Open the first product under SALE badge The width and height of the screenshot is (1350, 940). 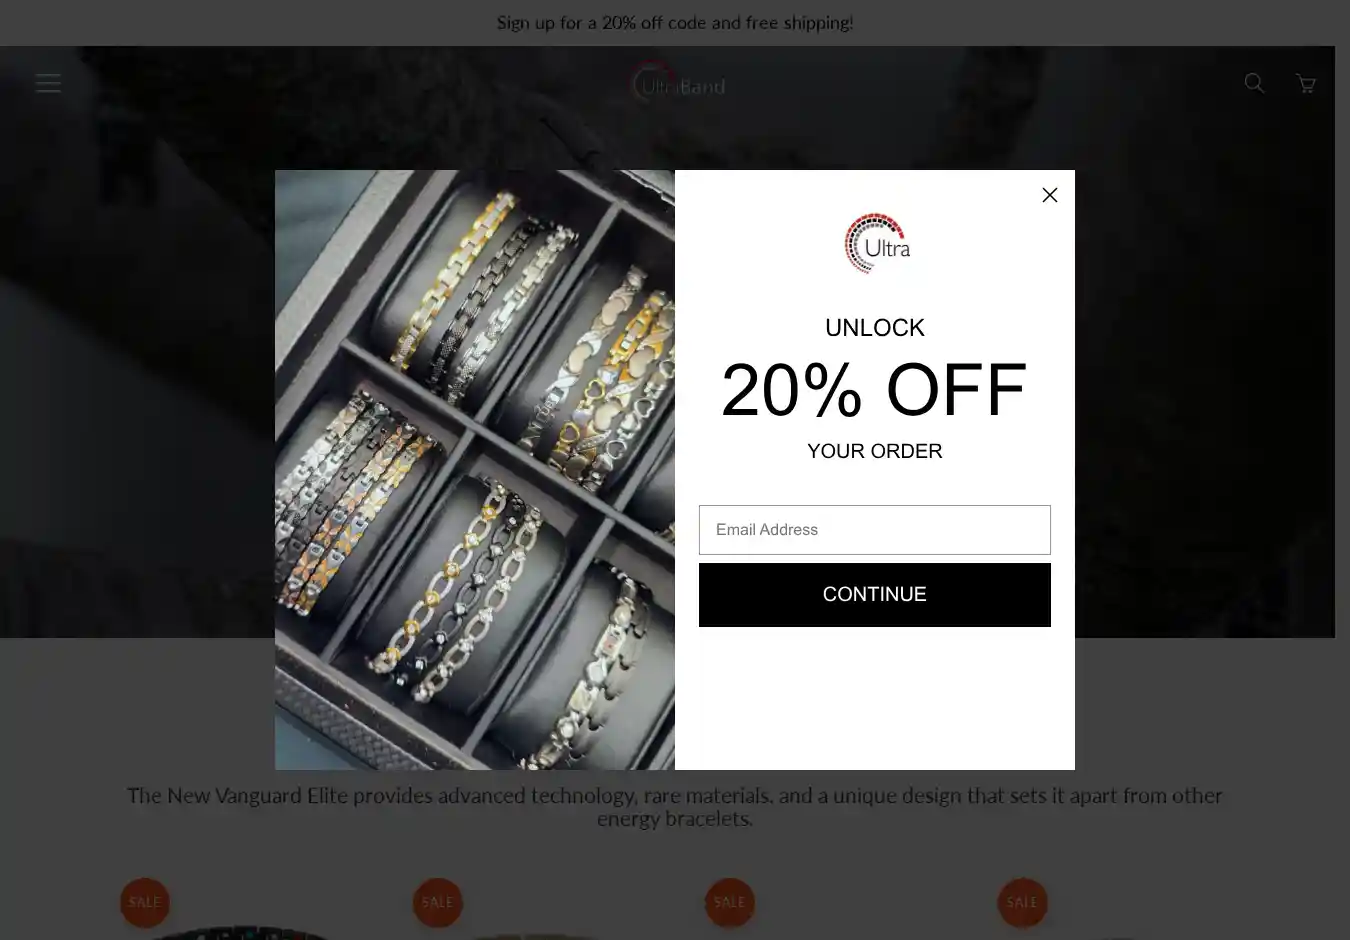(240, 930)
